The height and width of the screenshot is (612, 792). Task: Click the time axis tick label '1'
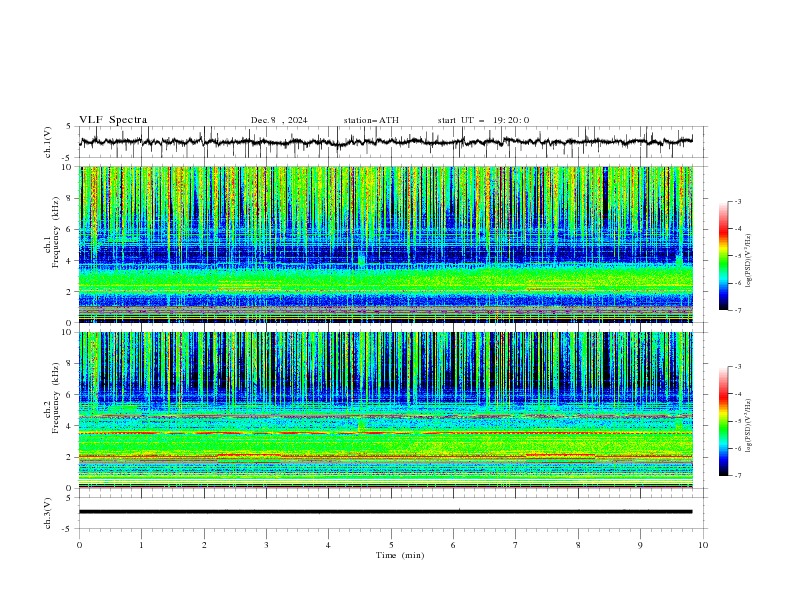coord(141,545)
